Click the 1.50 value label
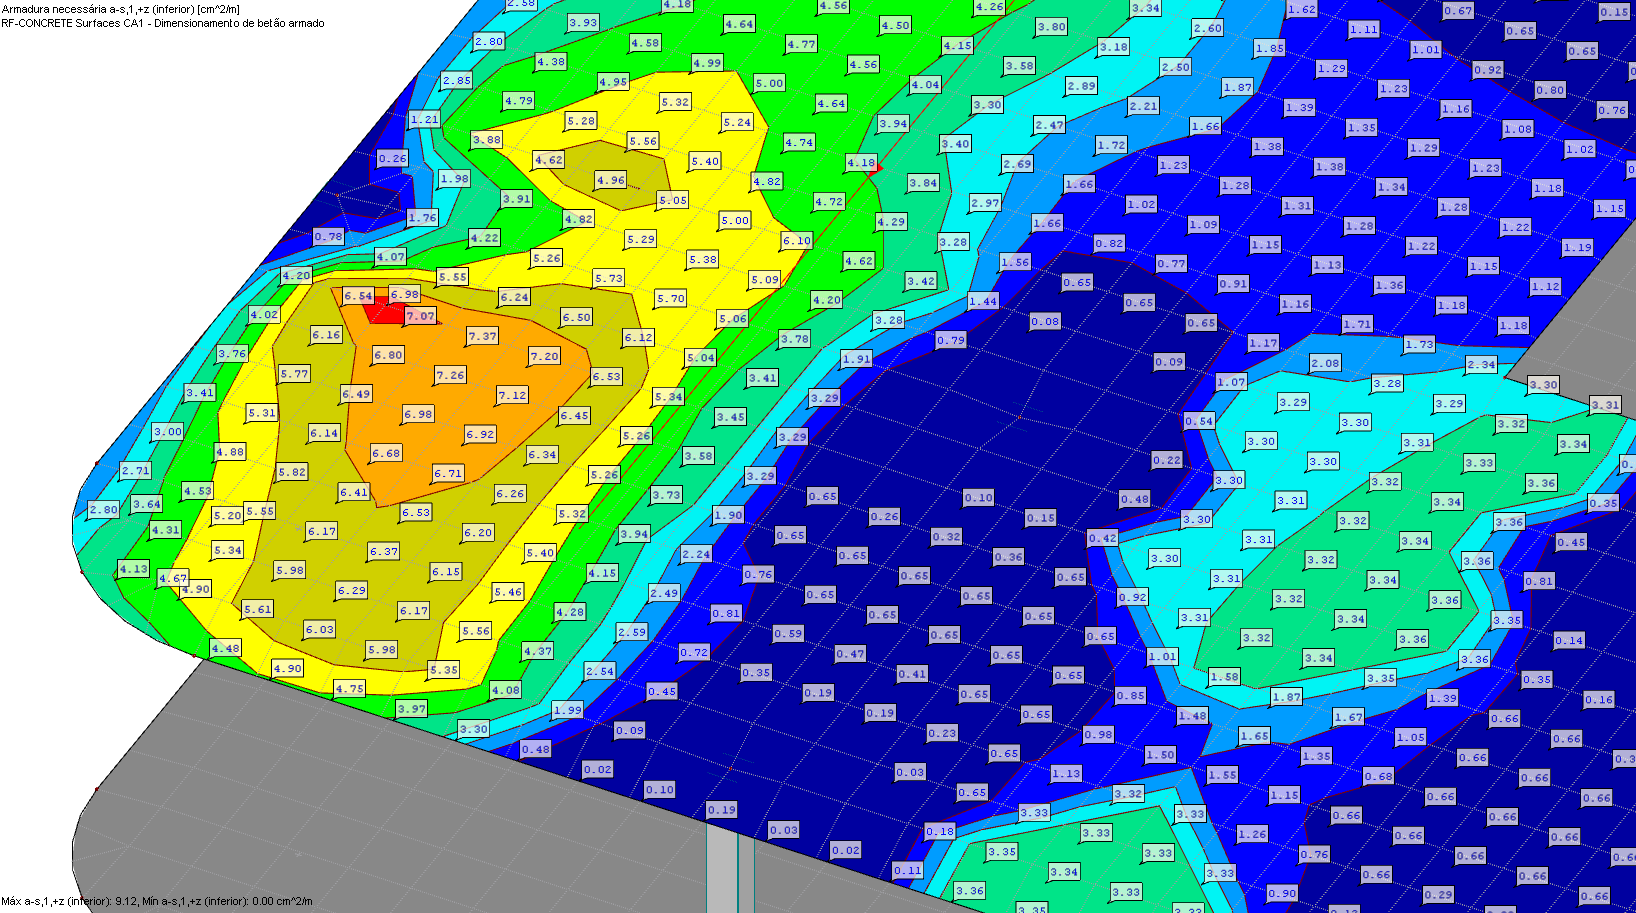 pos(1161,754)
